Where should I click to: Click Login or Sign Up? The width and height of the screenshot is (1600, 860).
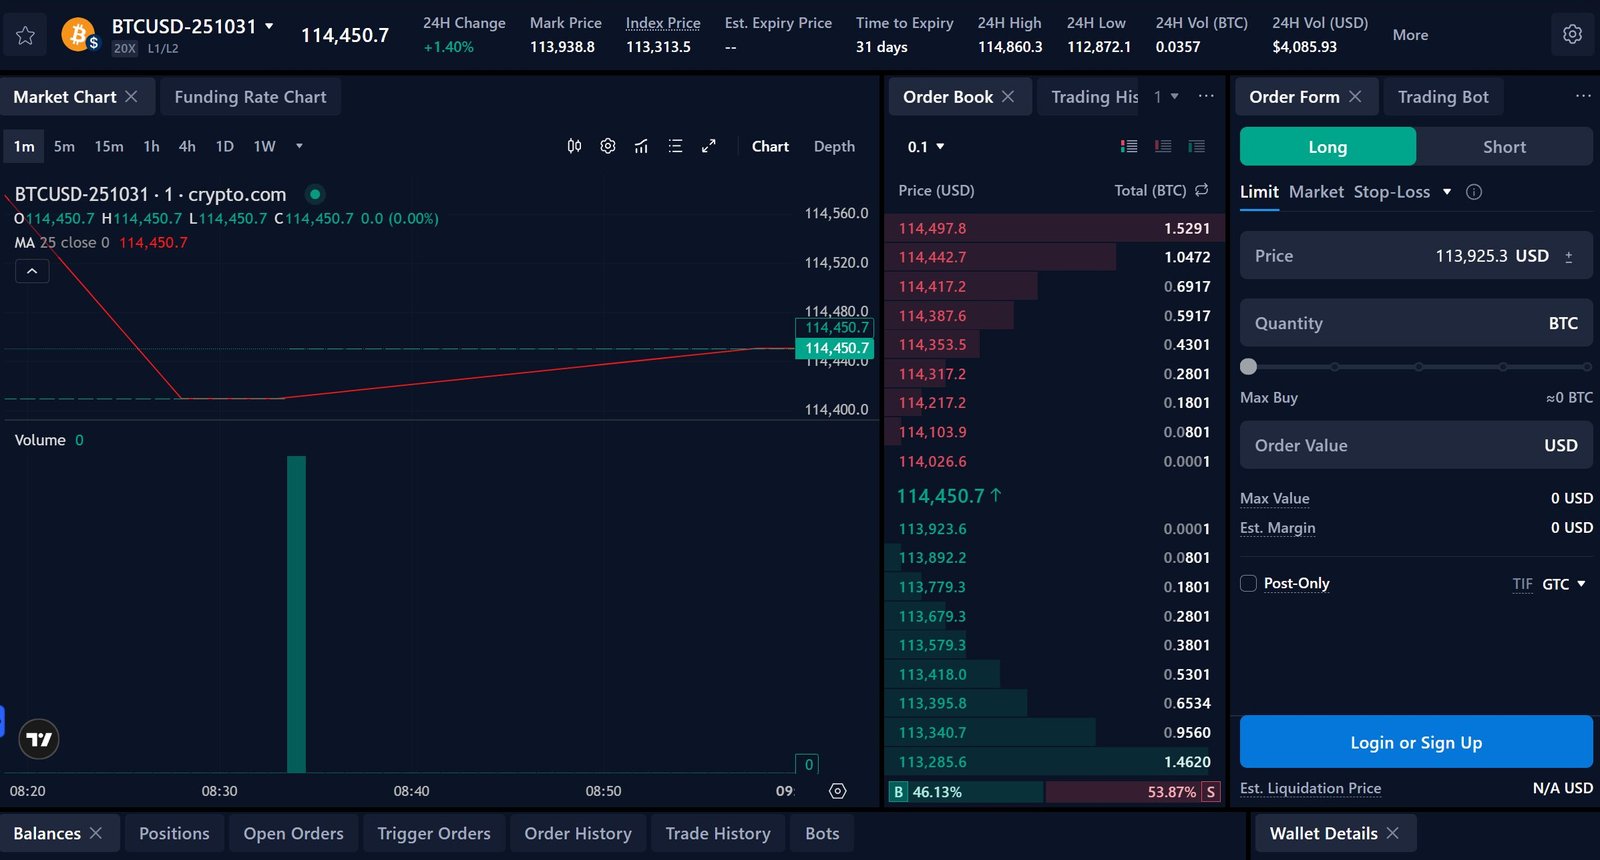[1416, 742]
